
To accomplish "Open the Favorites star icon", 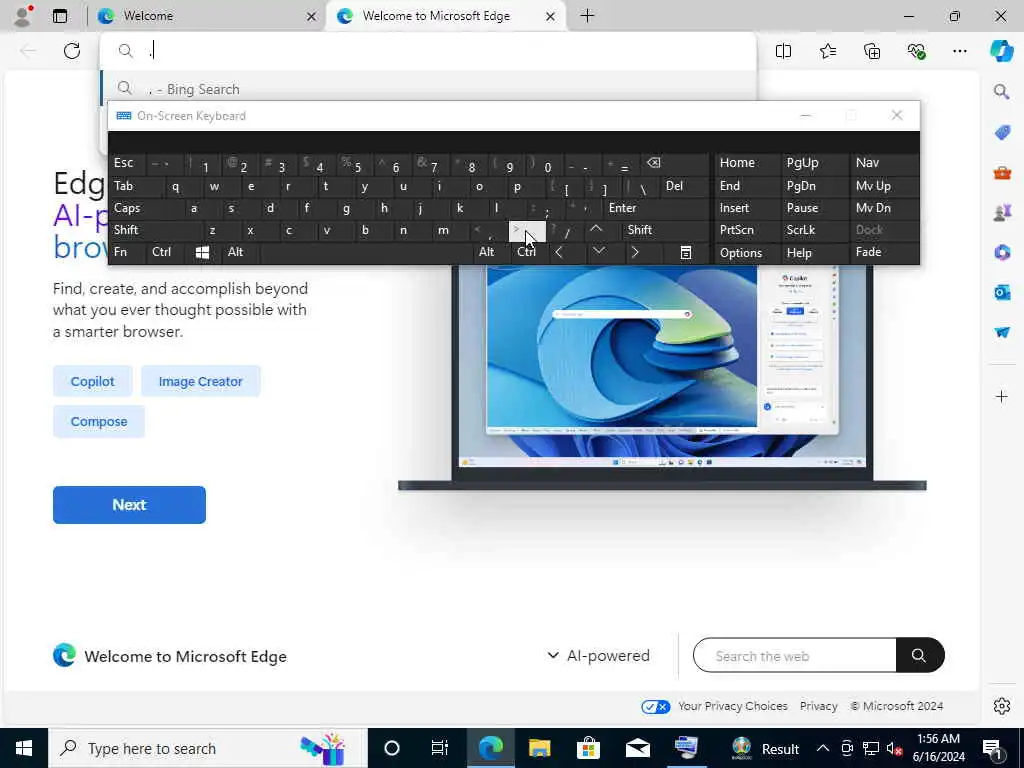I will click(x=828, y=51).
